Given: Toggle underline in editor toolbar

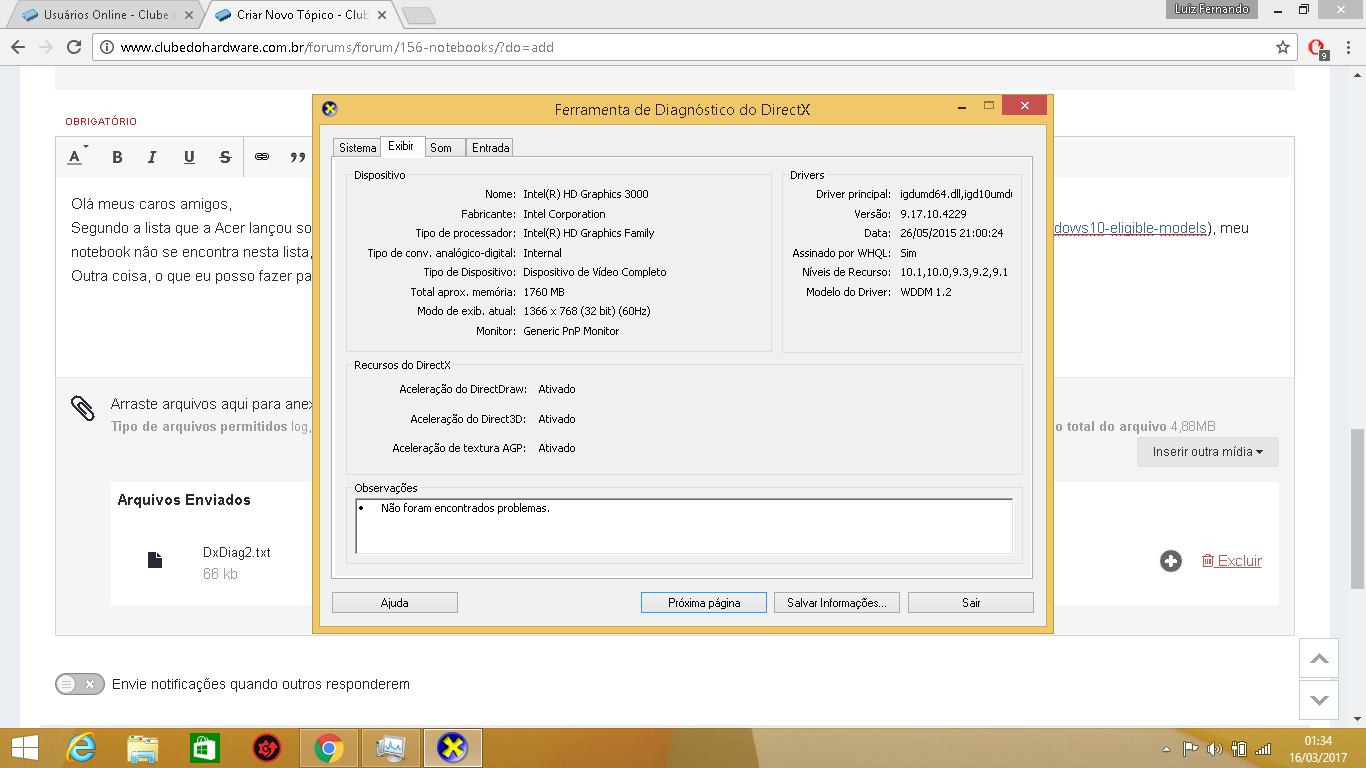Looking at the screenshot, I should pyautogui.click(x=189, y=157).
